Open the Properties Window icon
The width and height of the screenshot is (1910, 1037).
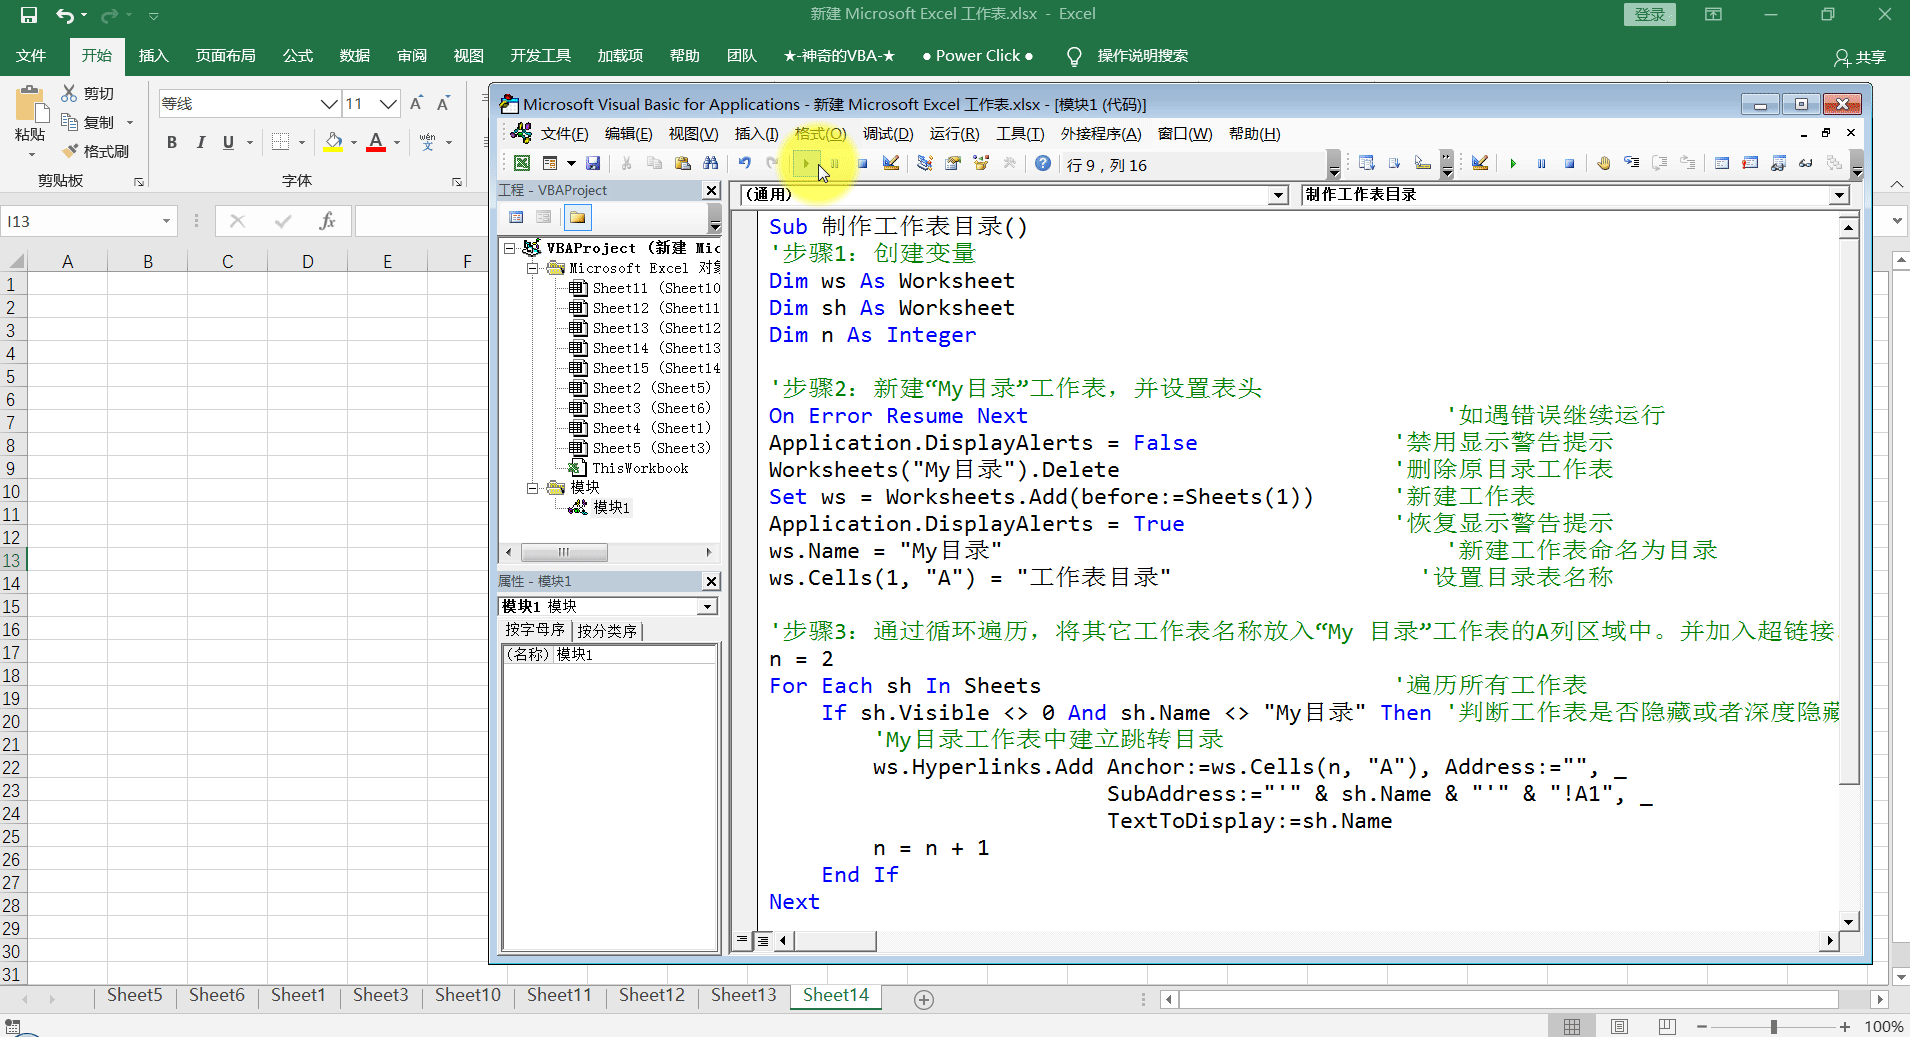(952, 163)
